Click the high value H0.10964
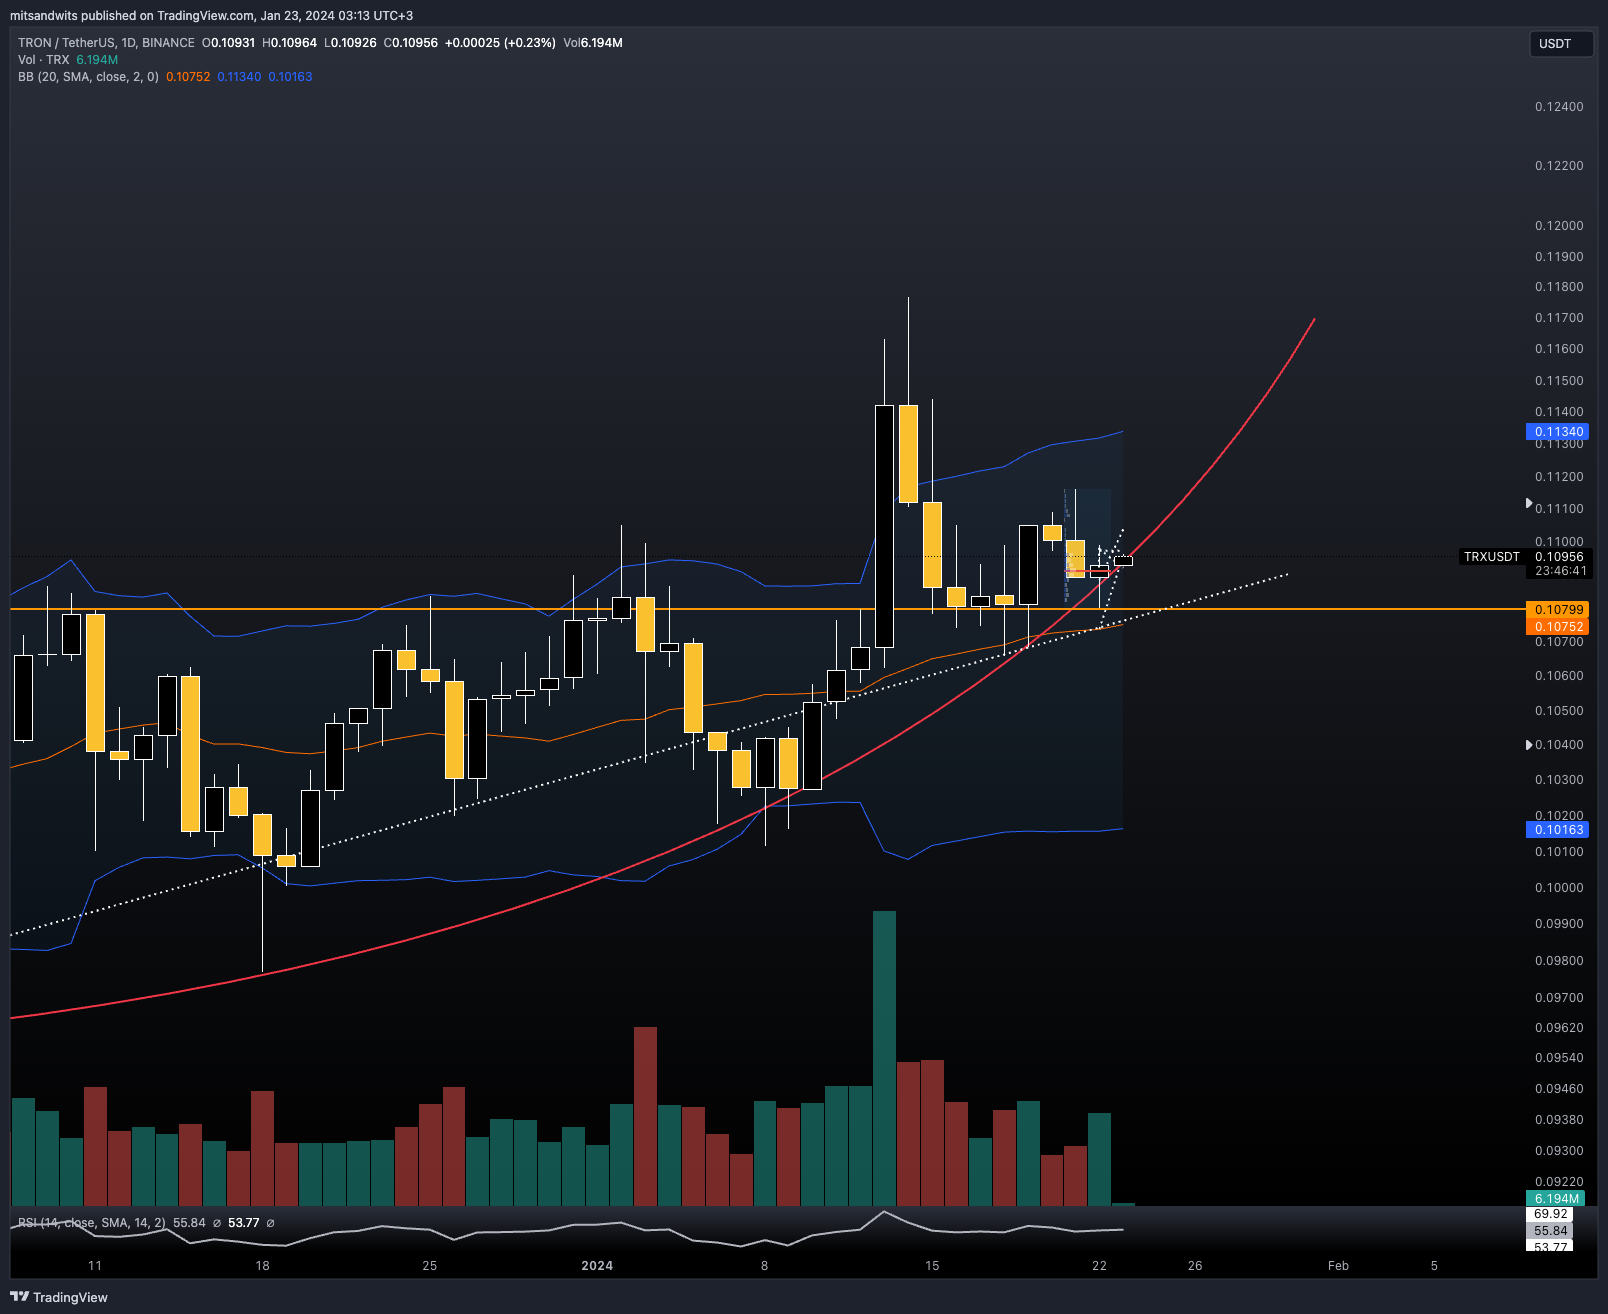The image size is (1608, 1314). click(x=289, y=43)
